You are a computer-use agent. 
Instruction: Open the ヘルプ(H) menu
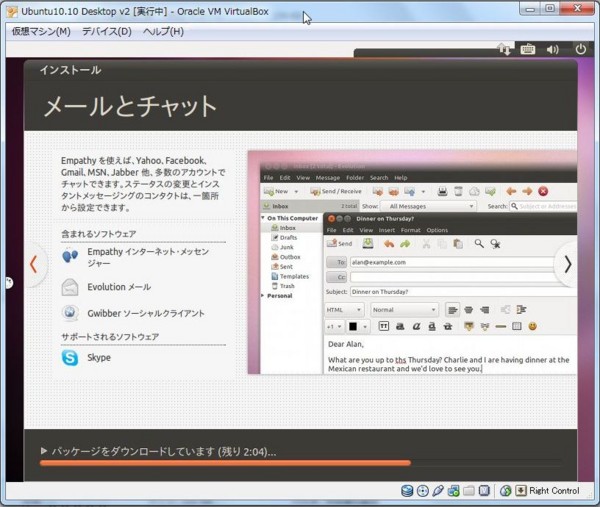163,31
